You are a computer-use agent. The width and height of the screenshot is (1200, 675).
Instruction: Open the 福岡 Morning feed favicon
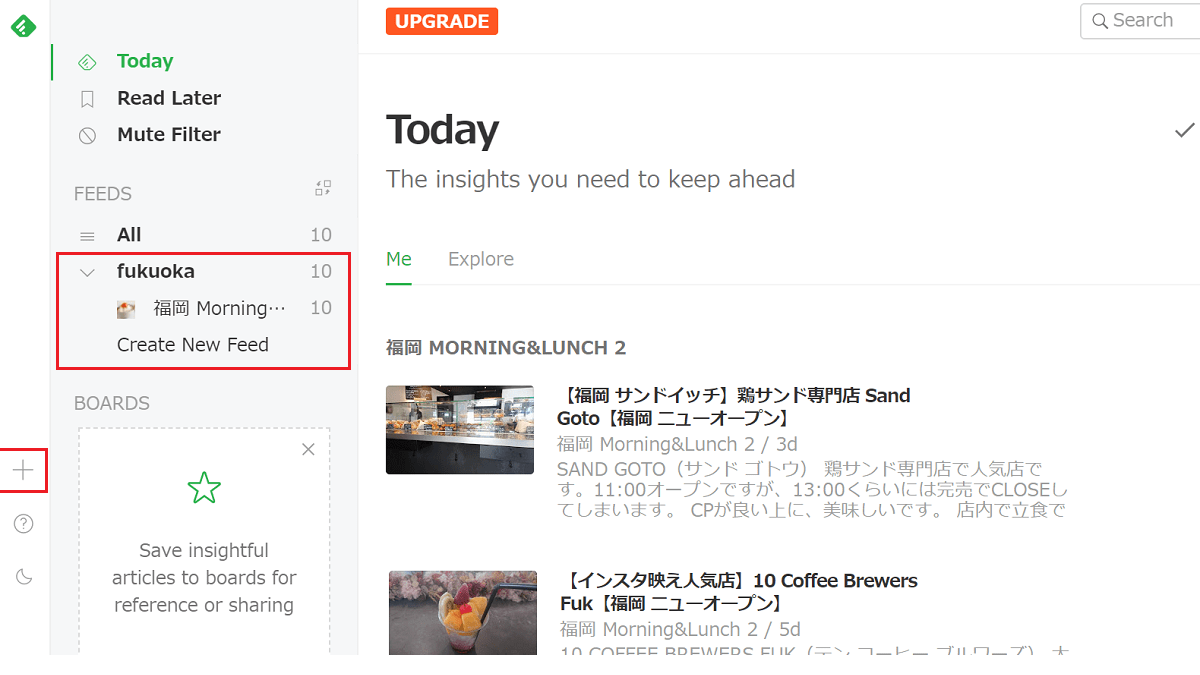(x=125, y=308)
